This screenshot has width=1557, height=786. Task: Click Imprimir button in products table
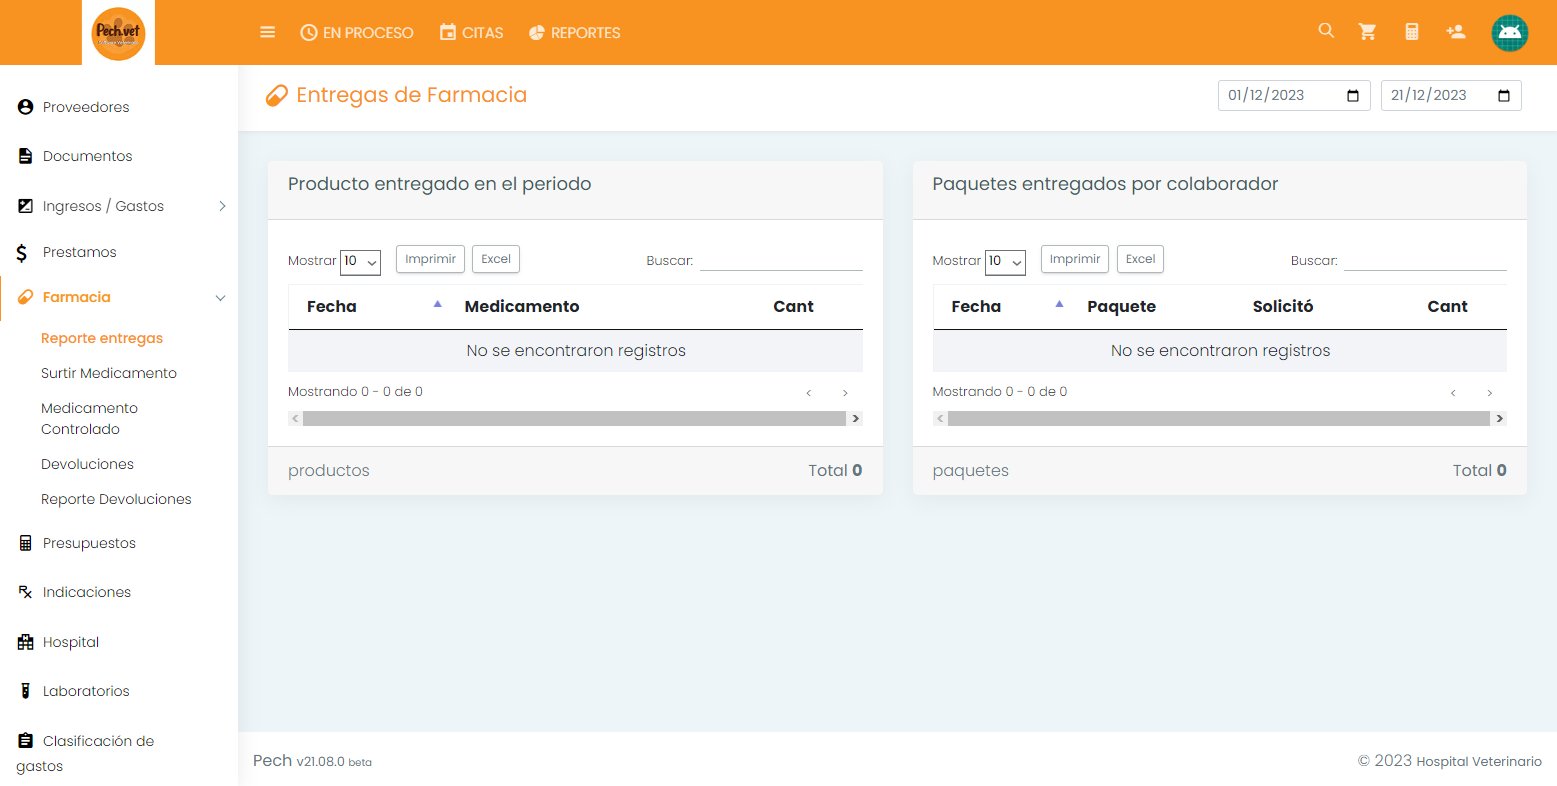click(x=430, y=259)
